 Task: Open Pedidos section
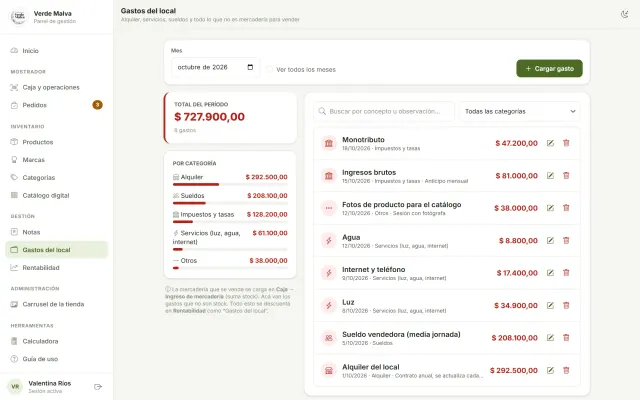(56, 105)
